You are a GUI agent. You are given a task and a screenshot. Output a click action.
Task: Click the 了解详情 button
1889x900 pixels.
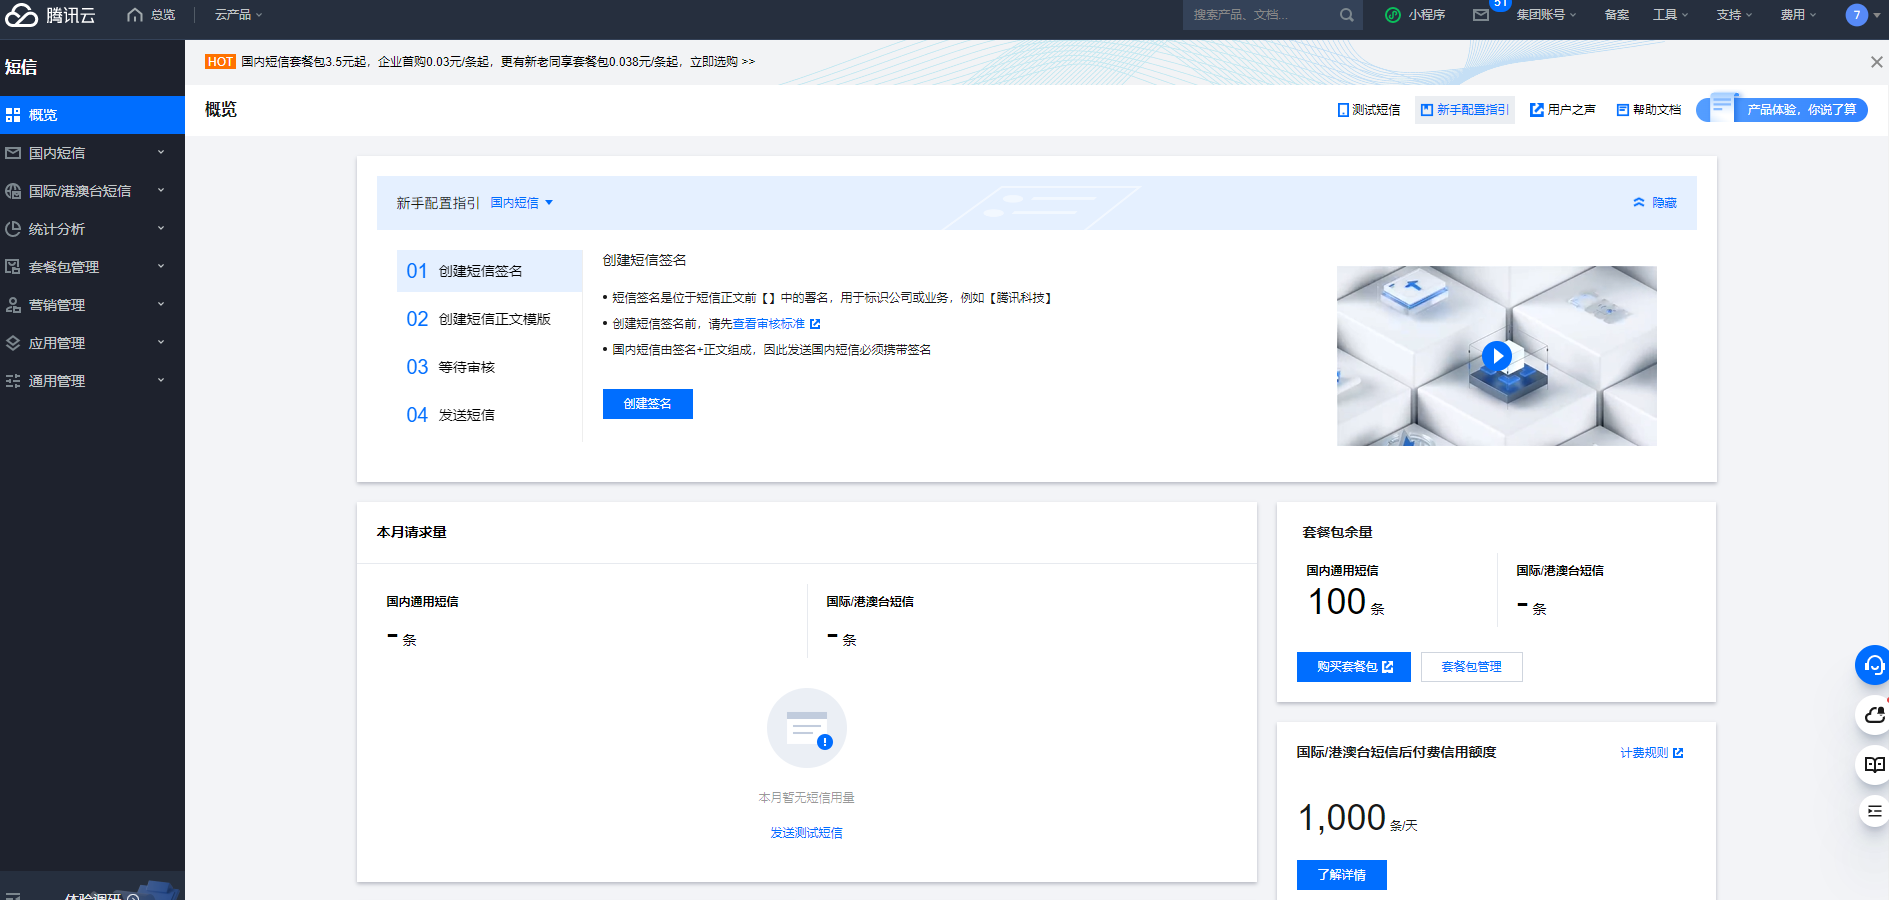point(1341,875)
